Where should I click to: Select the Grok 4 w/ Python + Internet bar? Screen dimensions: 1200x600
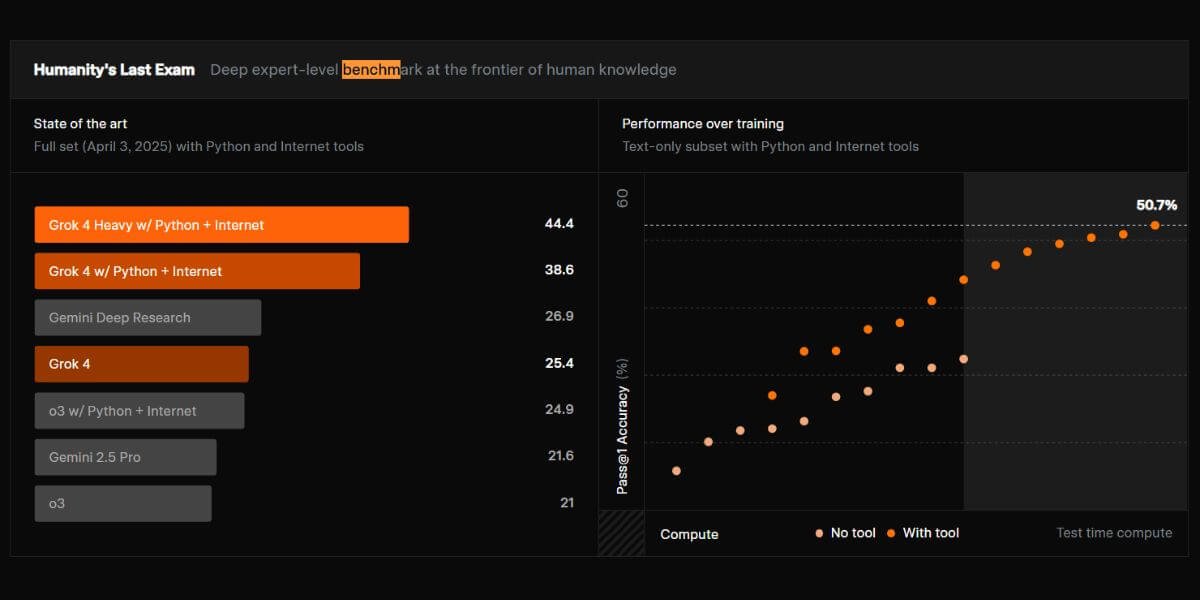[x=197, y=271]
